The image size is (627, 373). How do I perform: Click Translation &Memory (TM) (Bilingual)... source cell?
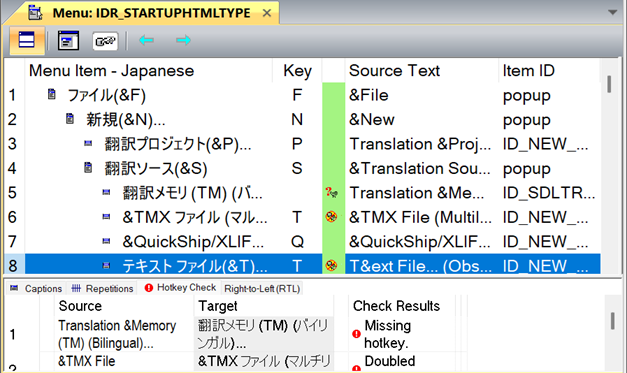pyautogui.click(x=124, y=334)
